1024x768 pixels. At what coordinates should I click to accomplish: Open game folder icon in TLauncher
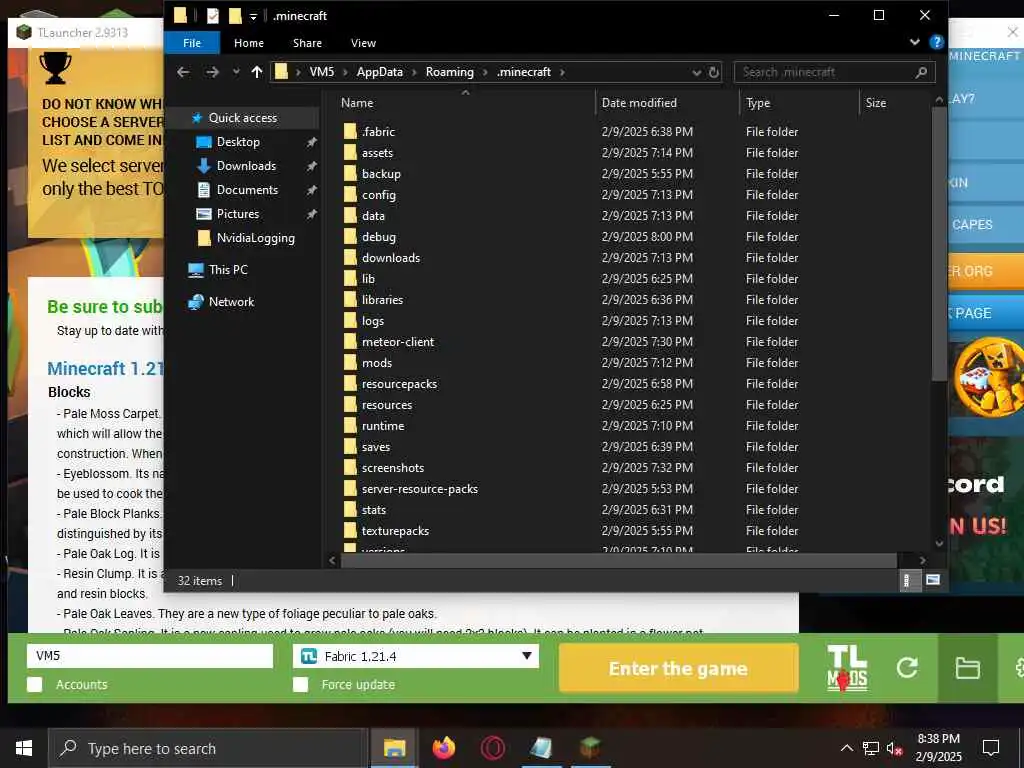(x=967, y=668)
